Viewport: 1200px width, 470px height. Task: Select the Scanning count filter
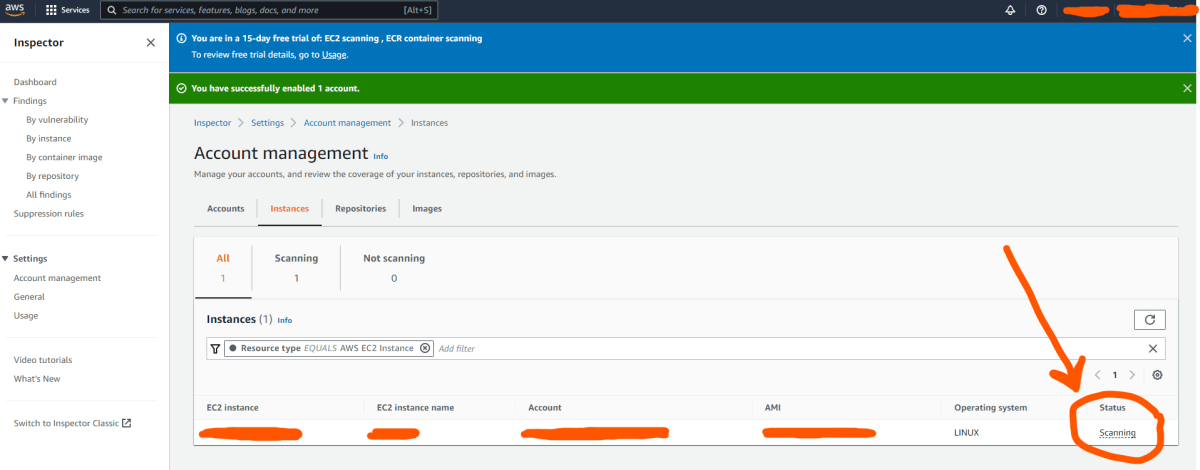[x=296, y=267]
